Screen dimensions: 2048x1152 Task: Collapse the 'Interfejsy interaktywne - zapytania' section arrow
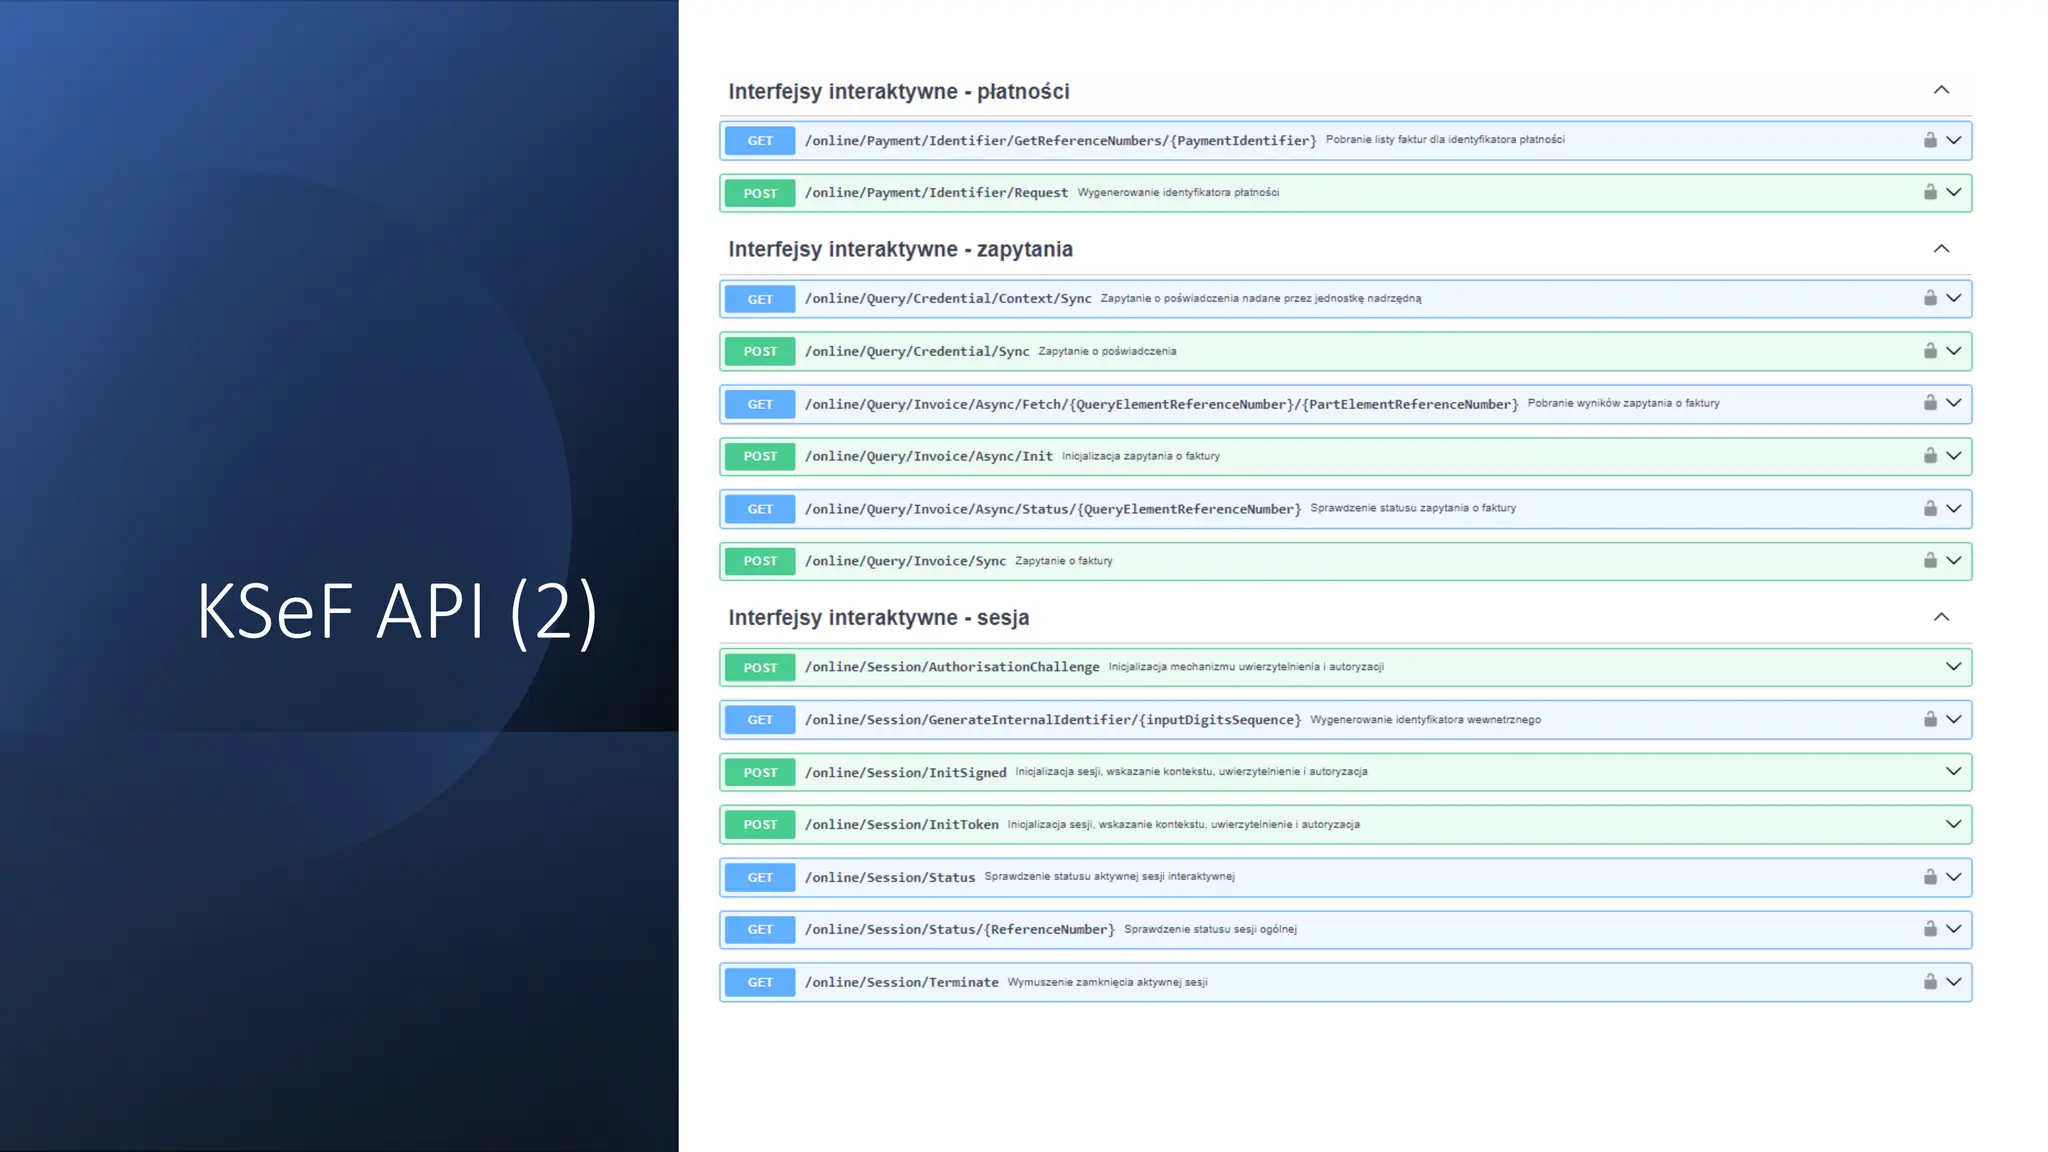[1941, 248]
